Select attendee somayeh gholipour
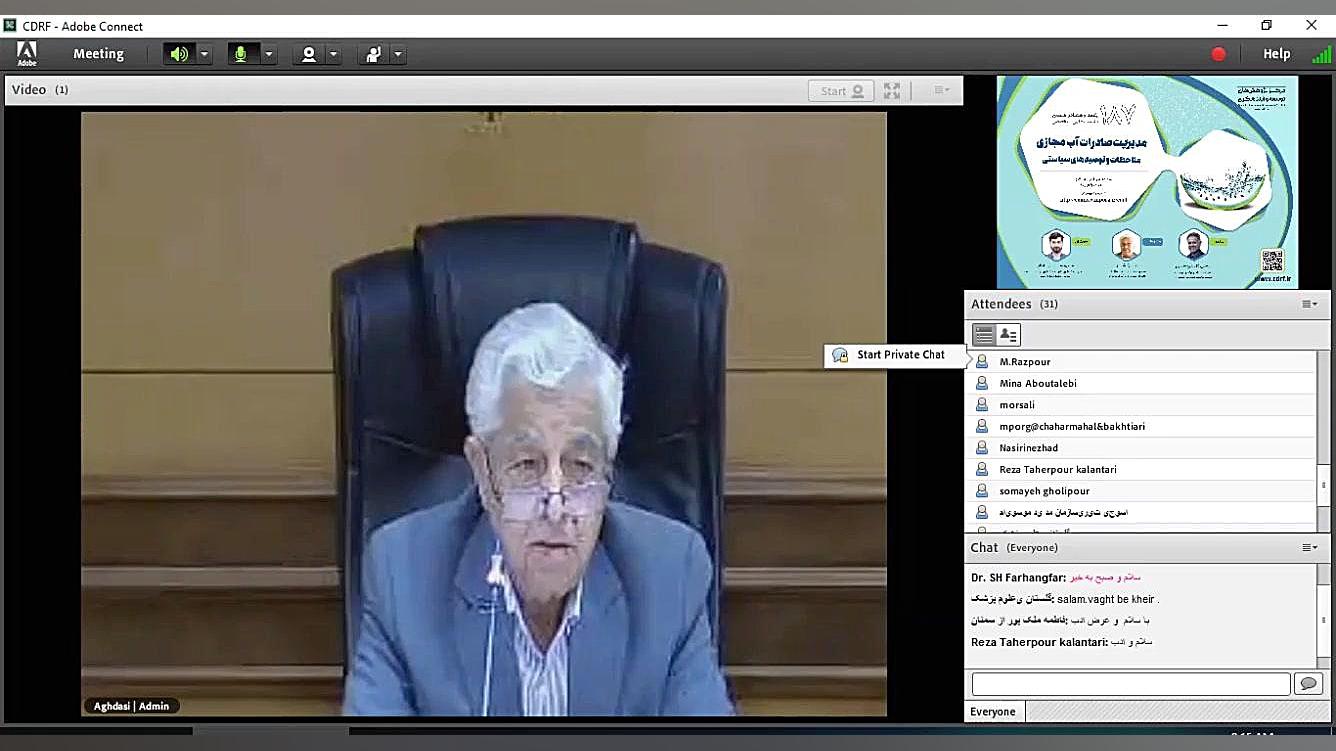Image resolution: width=1336 pixels, height=751 pixels. tap(1142, 491)
